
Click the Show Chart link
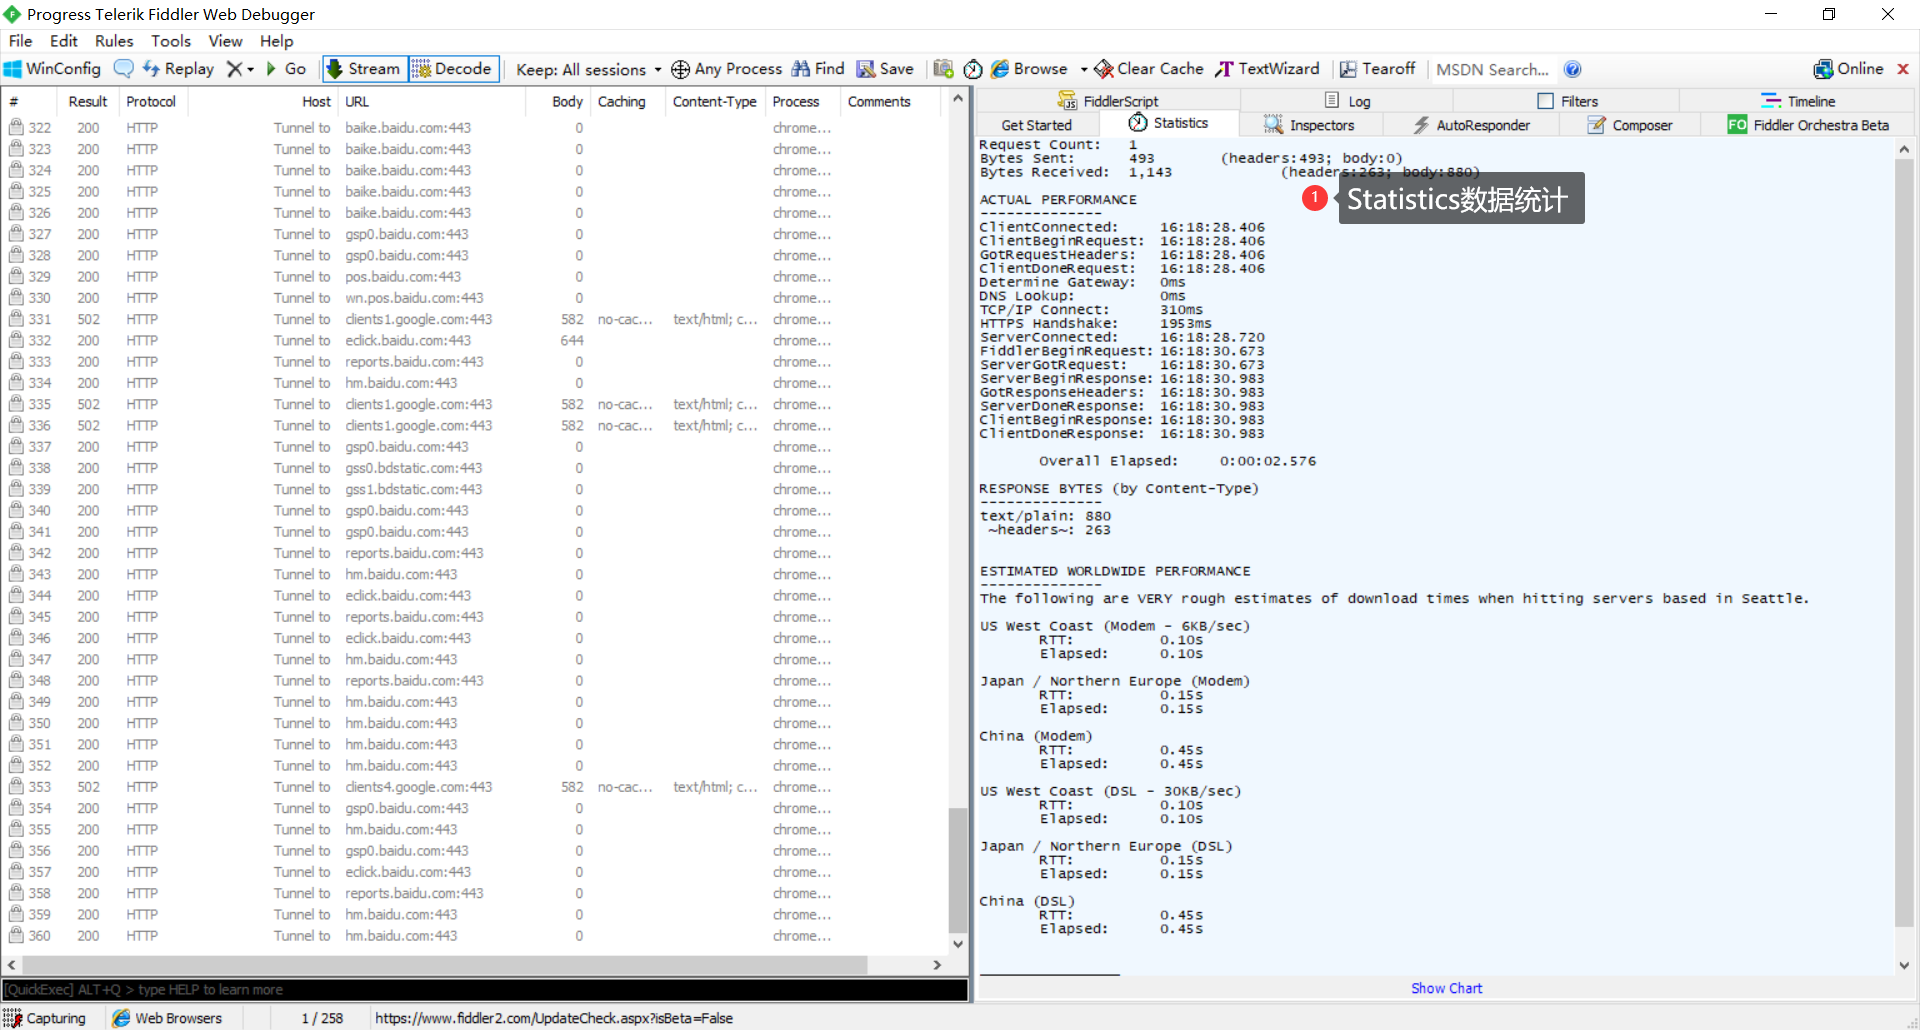click(1446, 988)
